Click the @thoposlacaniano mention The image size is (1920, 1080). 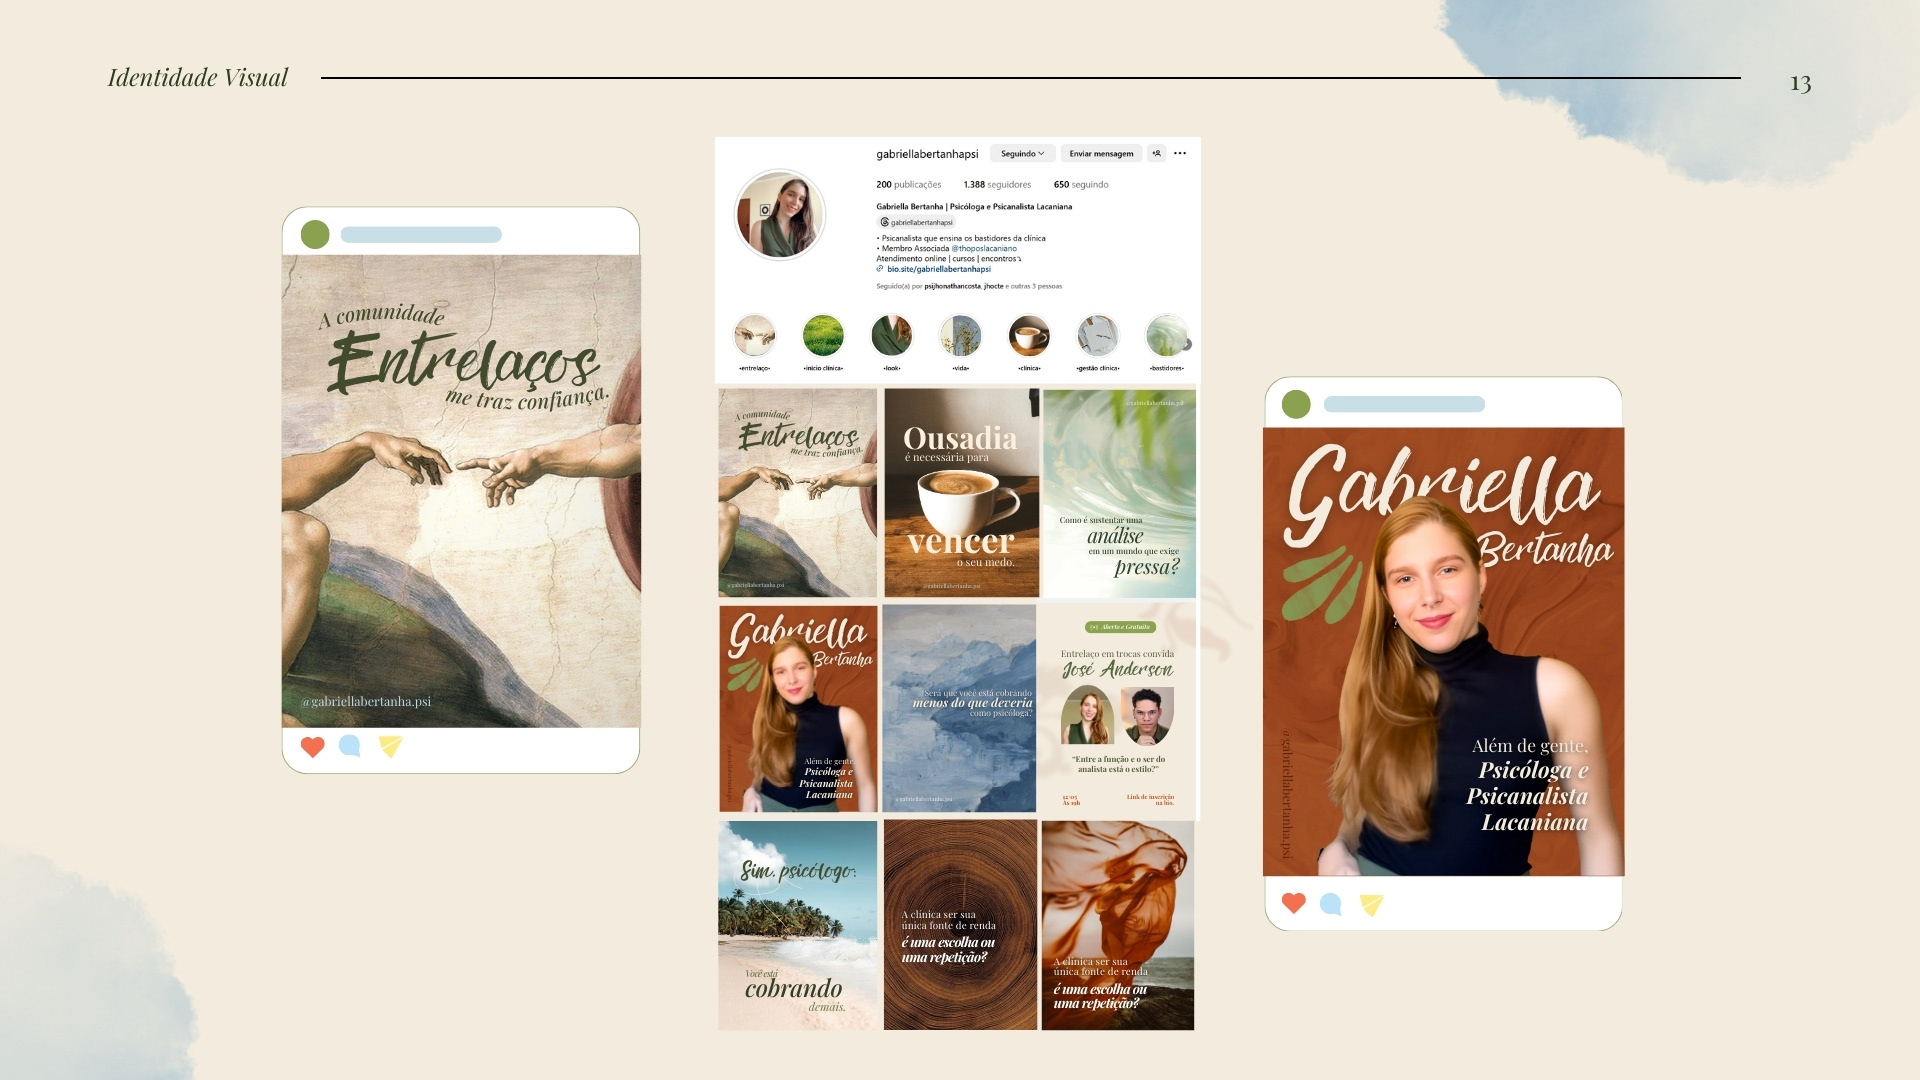983,248
